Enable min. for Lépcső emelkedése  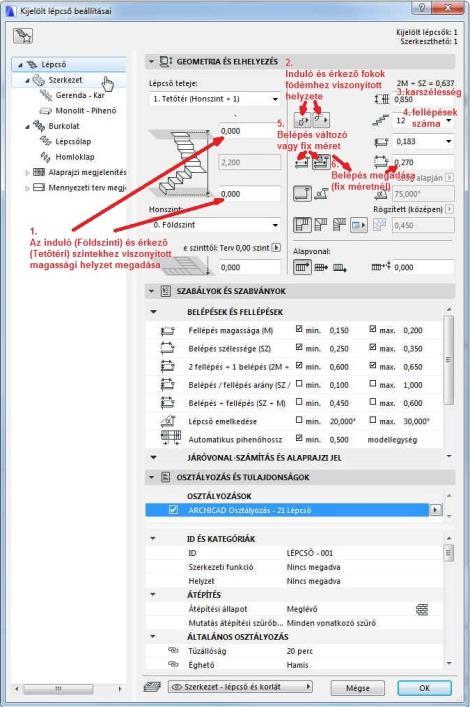299,420
